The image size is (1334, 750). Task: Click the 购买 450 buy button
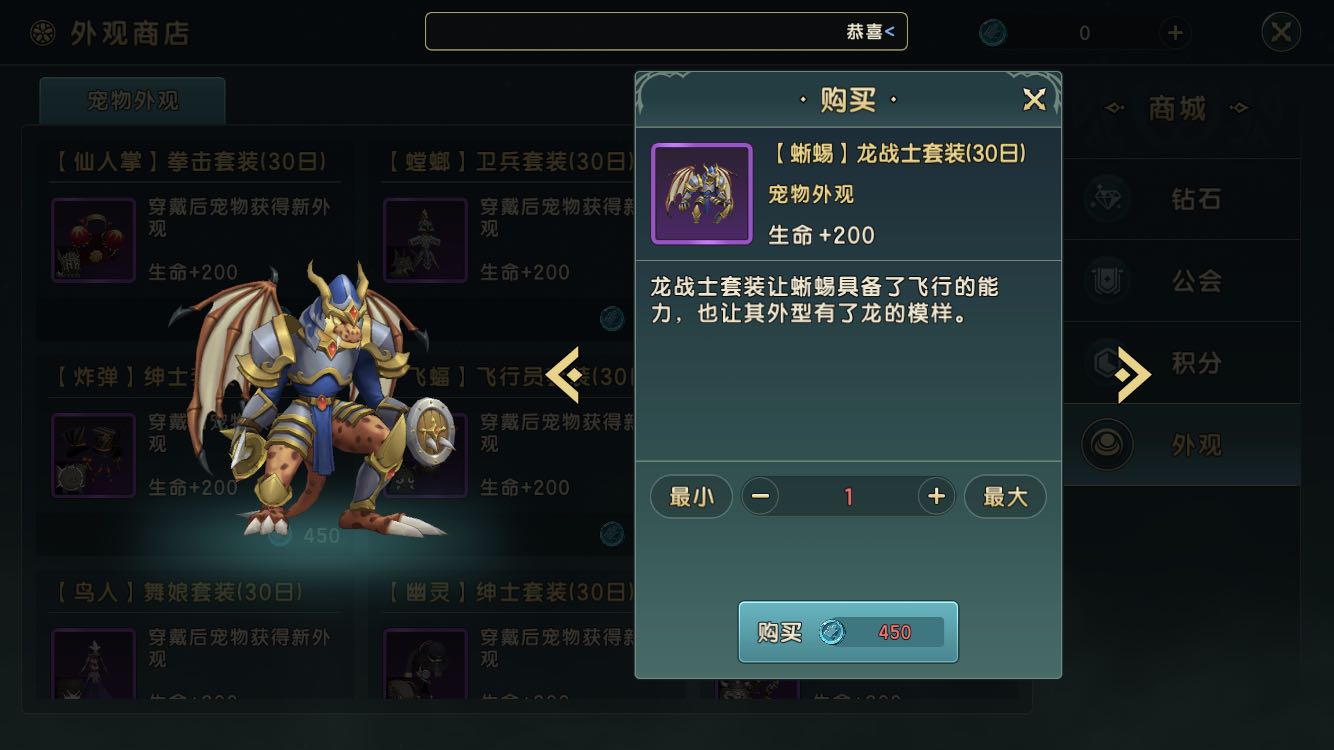coord(848,632)
